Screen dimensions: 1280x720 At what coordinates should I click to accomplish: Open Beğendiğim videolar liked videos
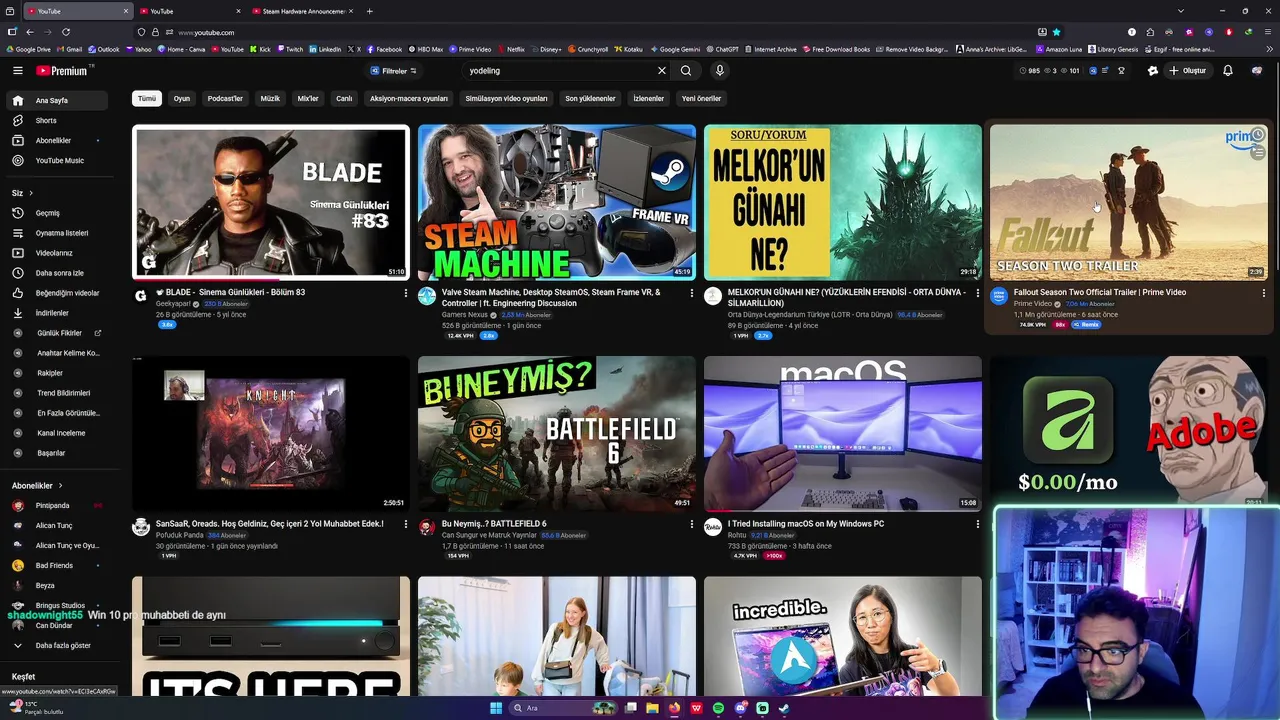click(x=55, y=293)
